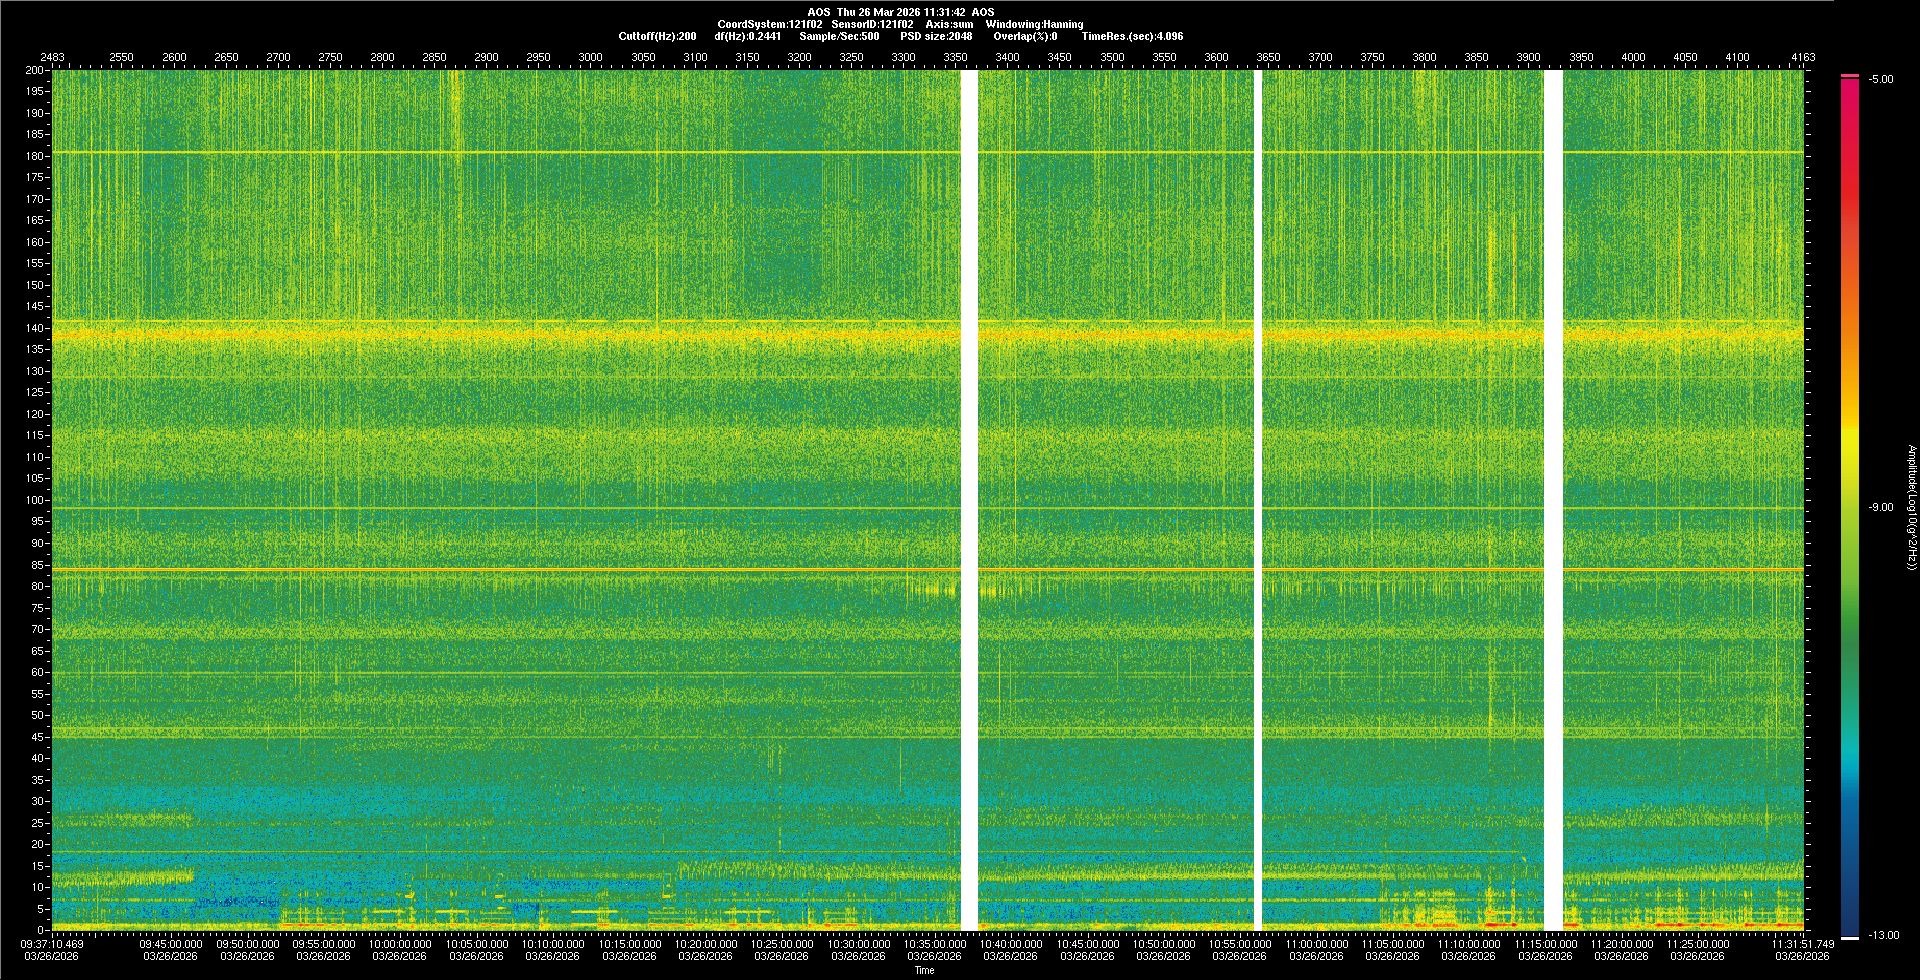This screenshot has height=980, width=1920.
Task: Click the white data gap near 11:15
Action: [1553, 500]
